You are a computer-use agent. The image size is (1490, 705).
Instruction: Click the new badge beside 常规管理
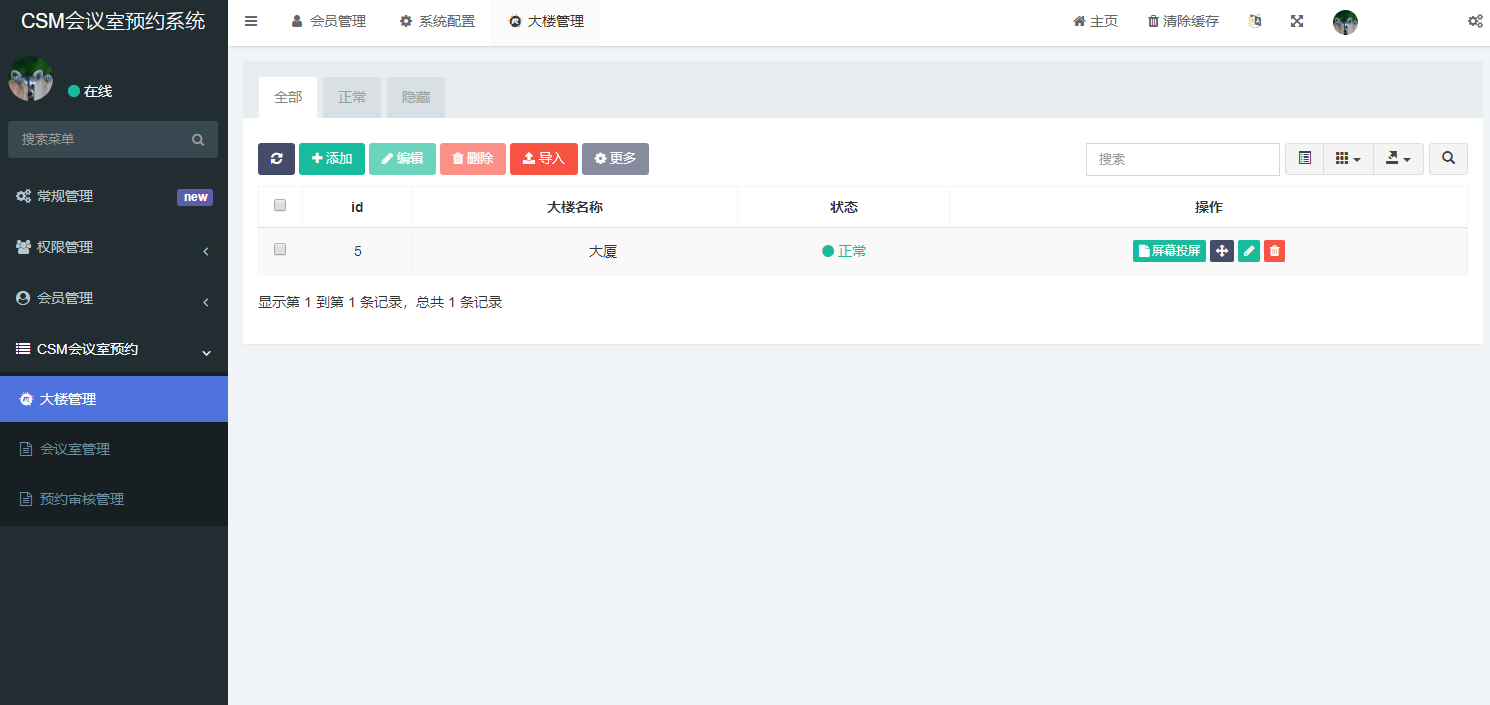pos(195,197)
